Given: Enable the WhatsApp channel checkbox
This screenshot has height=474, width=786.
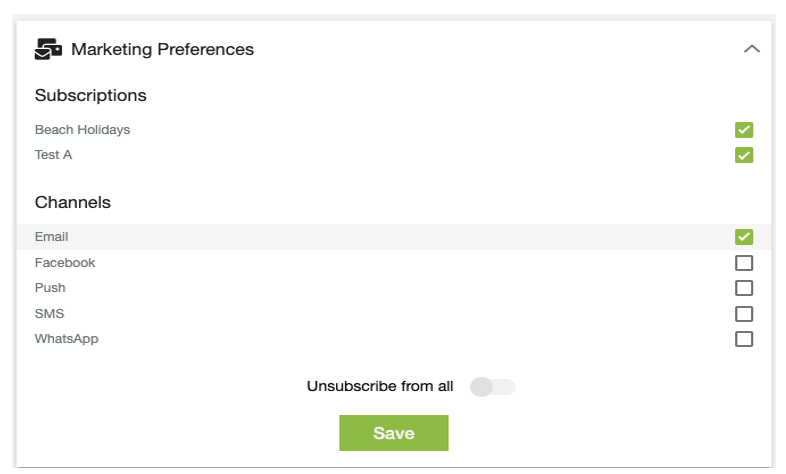Looking at the screenshot, I should coord(744,339).
